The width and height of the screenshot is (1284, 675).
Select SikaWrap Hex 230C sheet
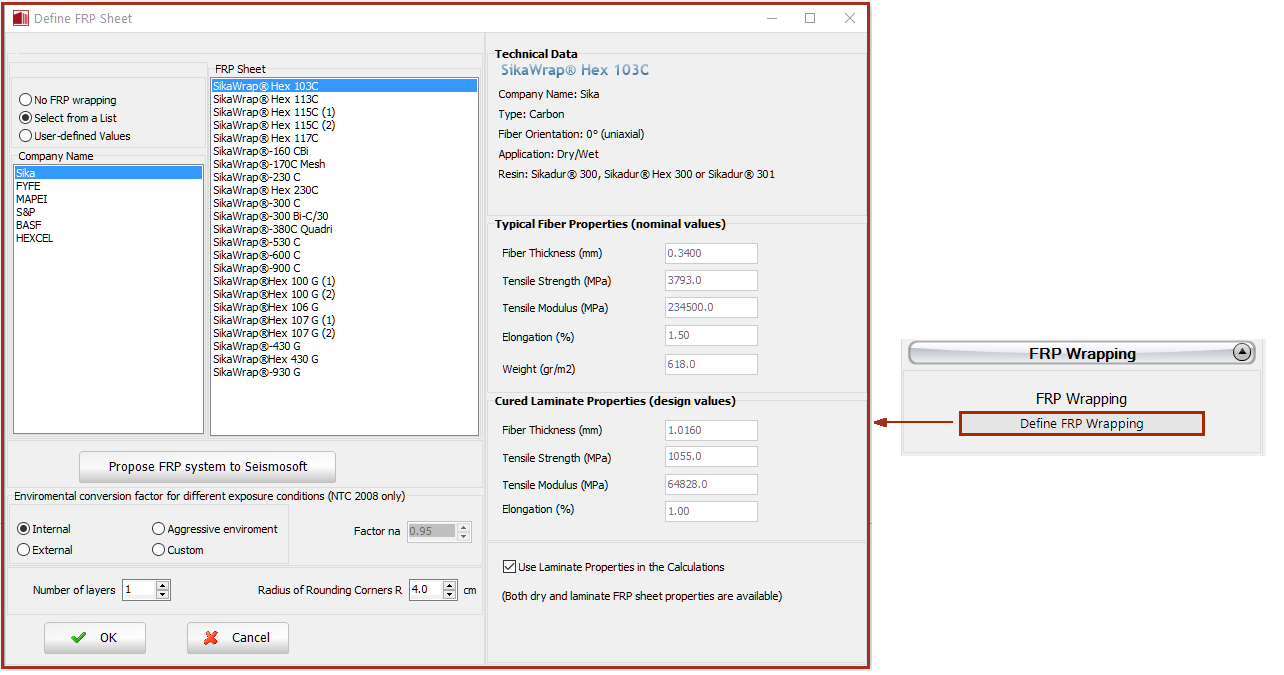344,190
